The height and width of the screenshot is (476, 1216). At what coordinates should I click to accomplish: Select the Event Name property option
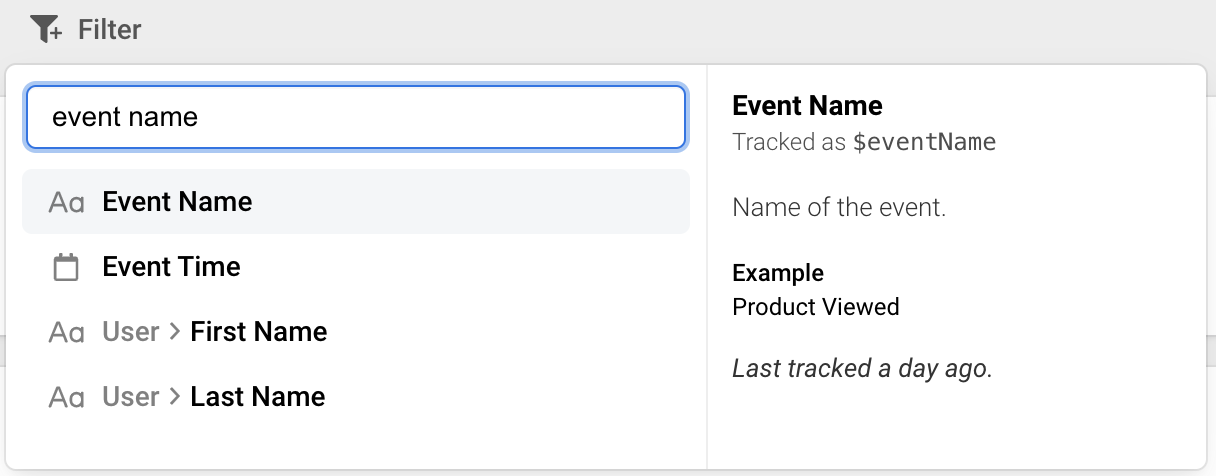tap(356, 202)
